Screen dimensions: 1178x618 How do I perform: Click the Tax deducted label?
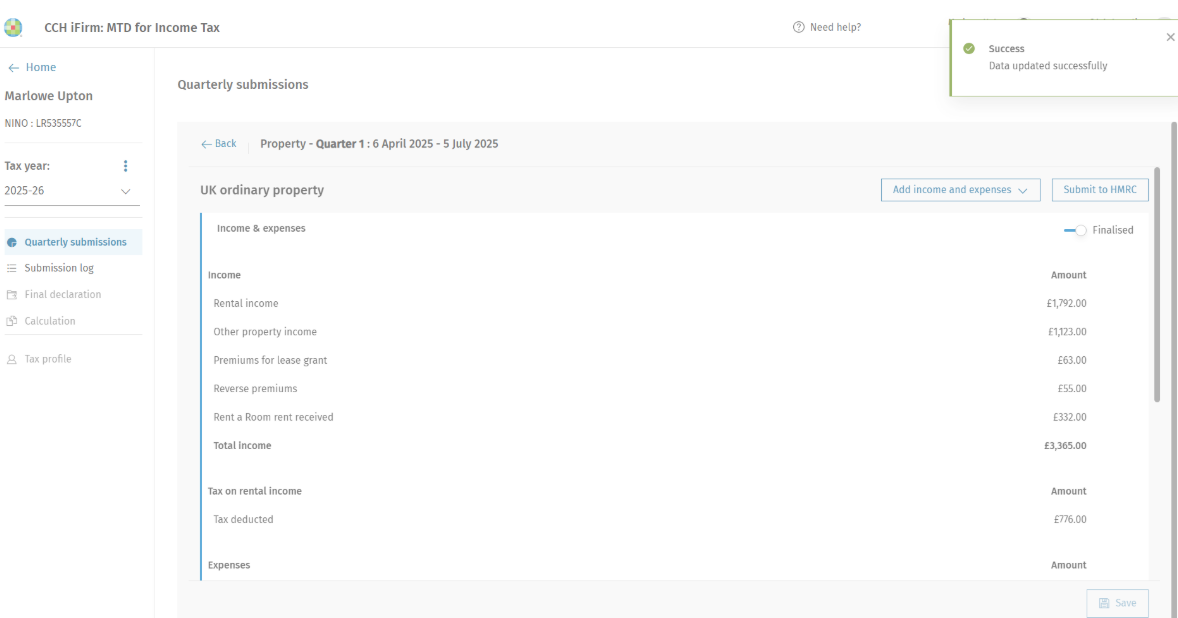[243, 520]
